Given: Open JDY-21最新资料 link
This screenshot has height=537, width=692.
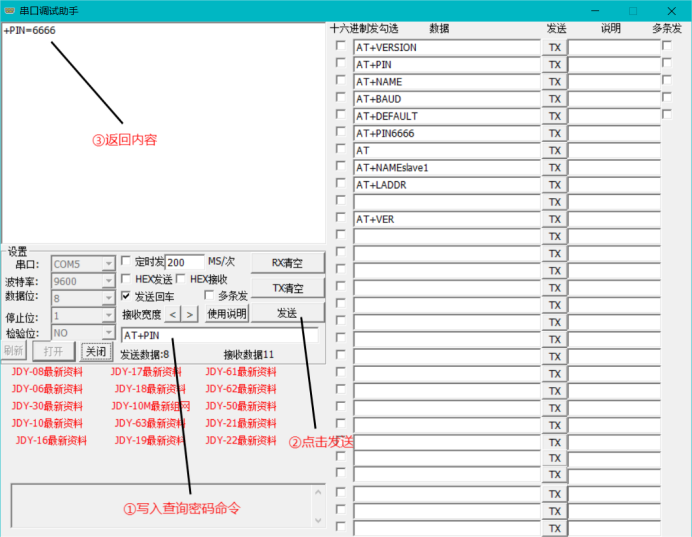Looking at the screenshot, I should (x=241, y=424).
